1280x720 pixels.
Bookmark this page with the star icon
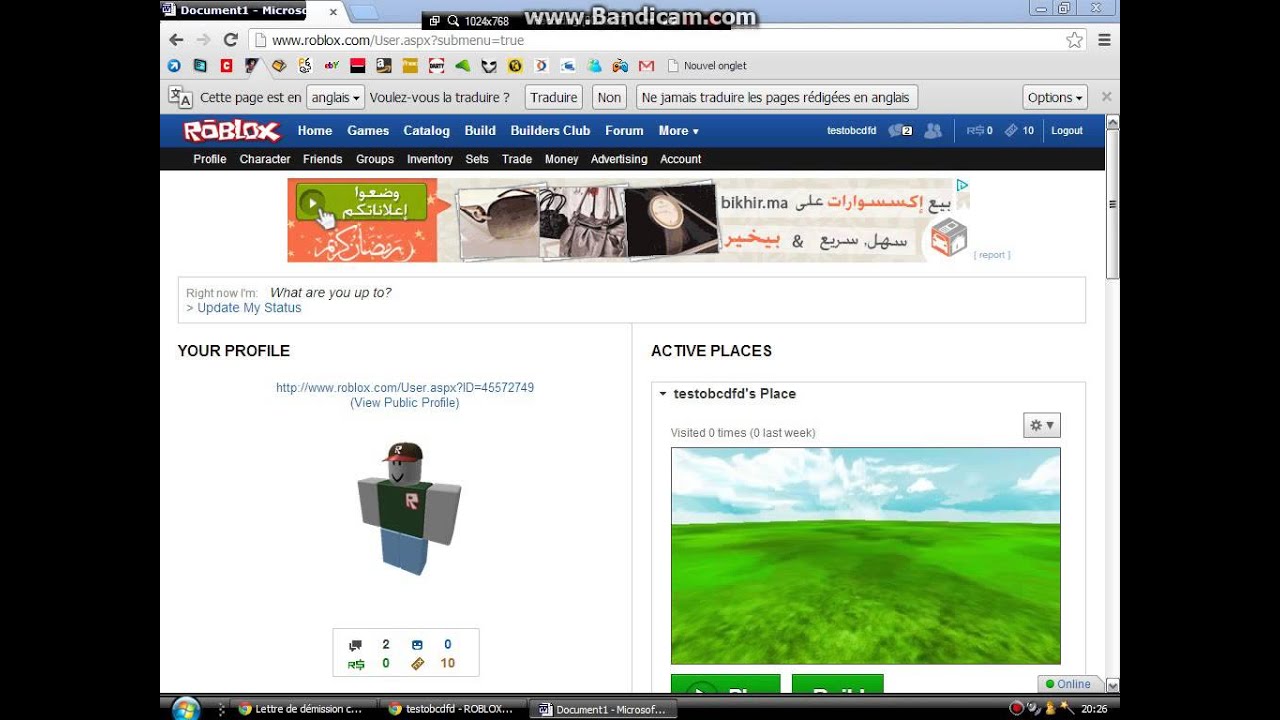click(1074, 40)
